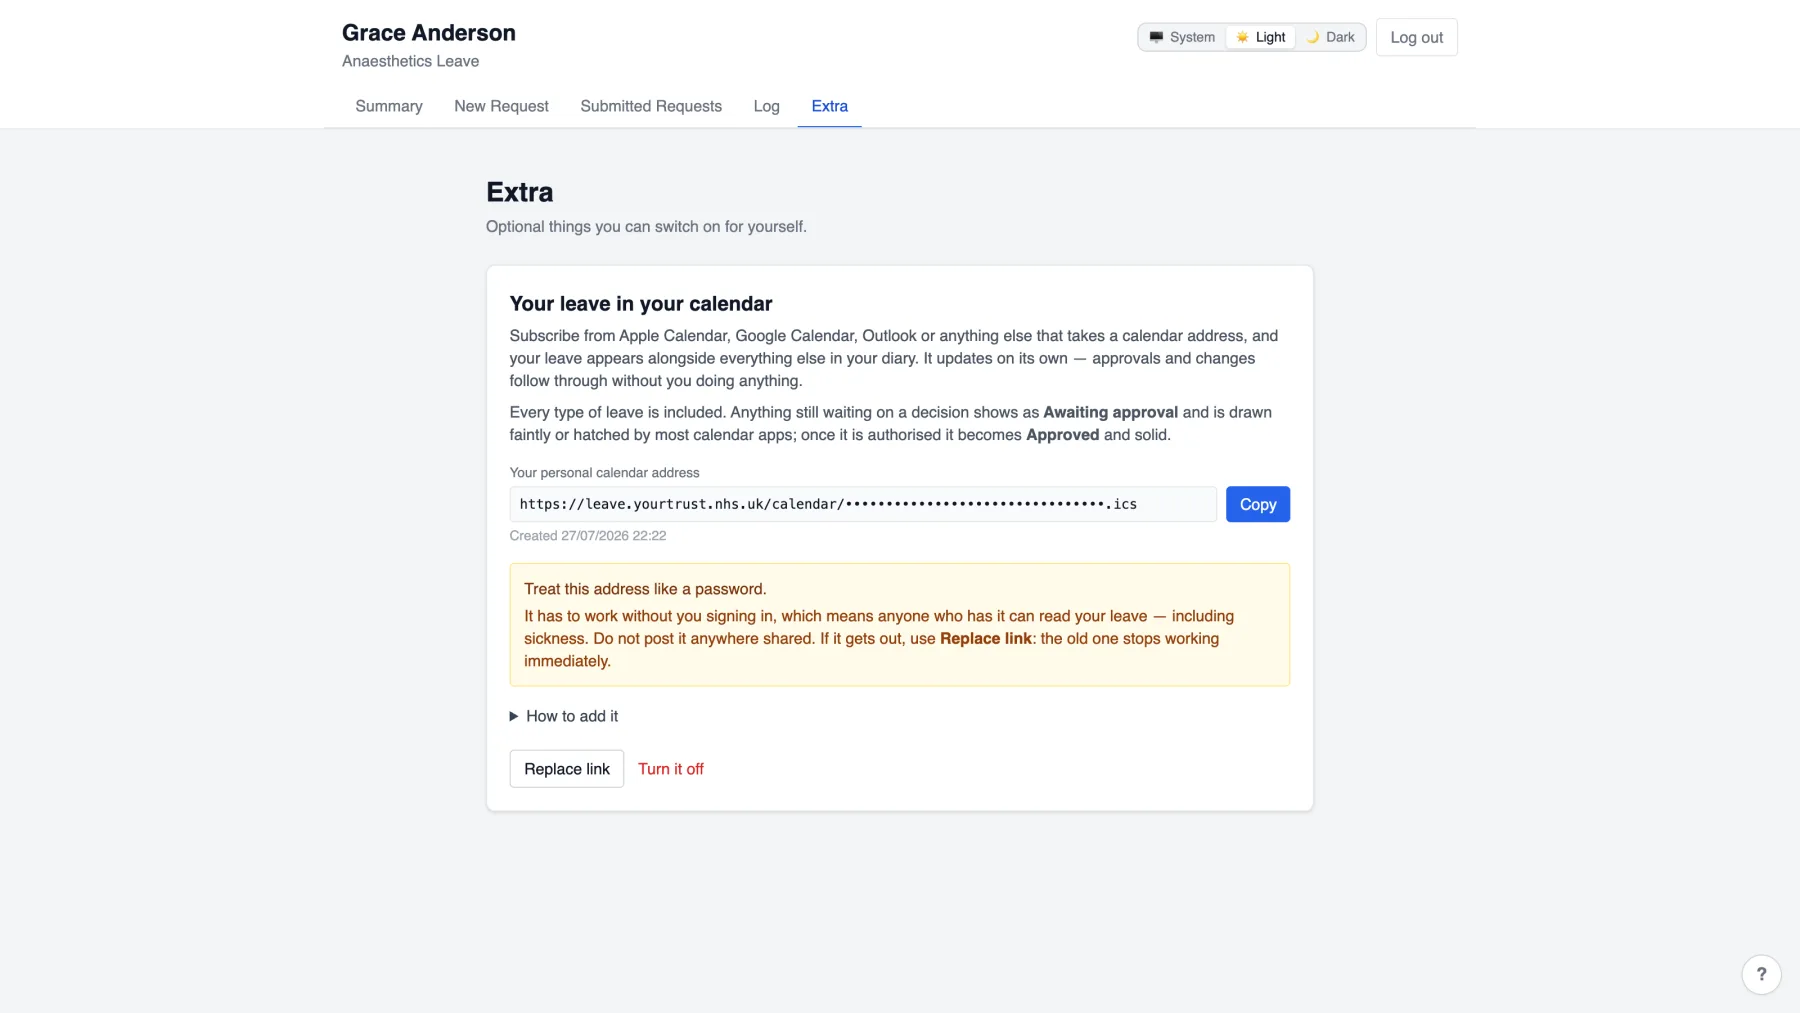The height and width of the screenshot is (1013, 1800).
Task: Click the Grace Anderson heading
Action: (x=429, y=33)
